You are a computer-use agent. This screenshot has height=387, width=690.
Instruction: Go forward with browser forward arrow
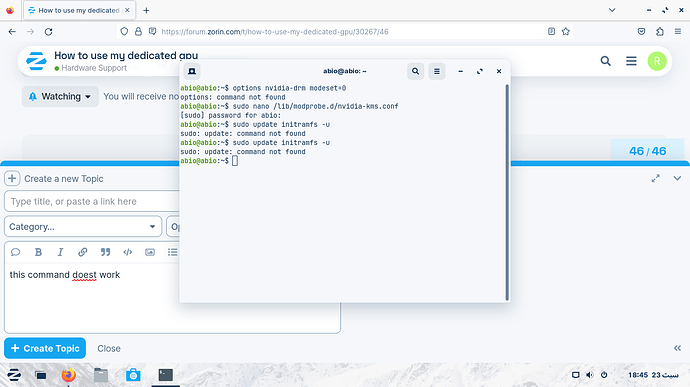click(30, 32)
